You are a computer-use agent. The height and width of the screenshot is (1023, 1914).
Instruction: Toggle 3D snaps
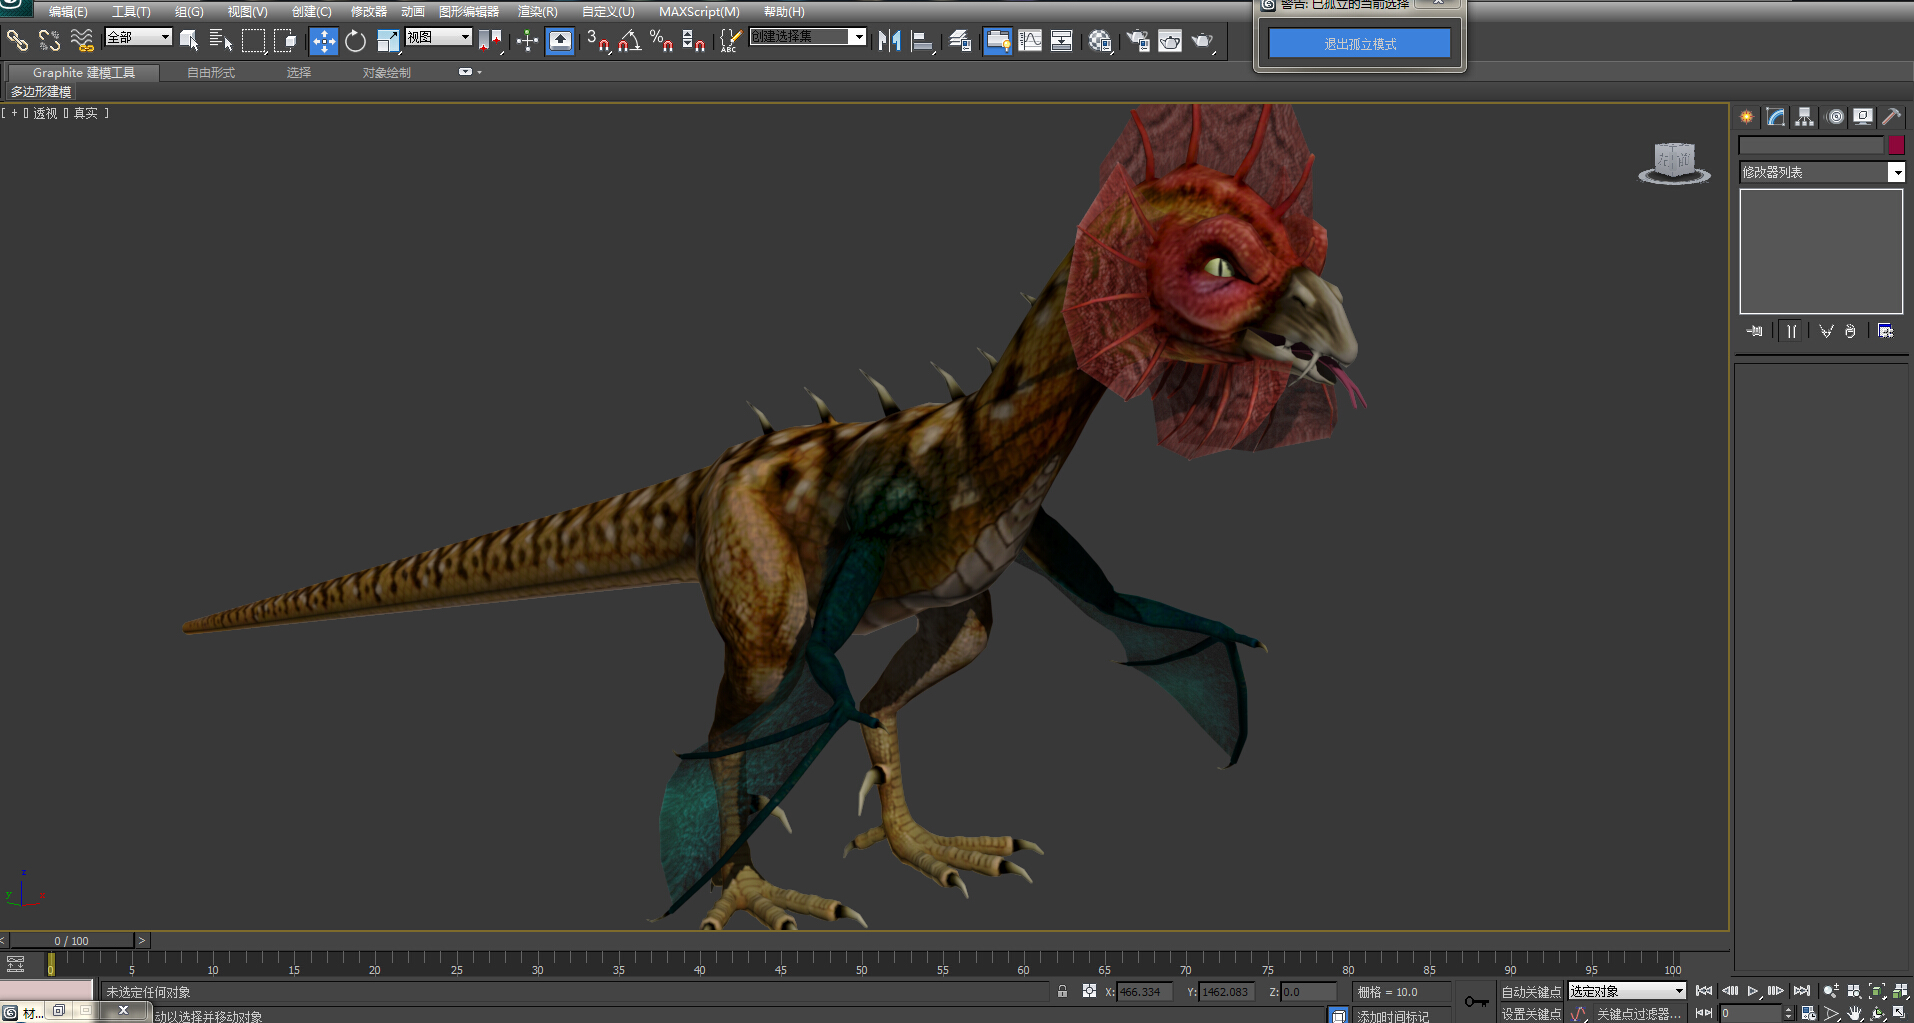[x=597, y=40]
